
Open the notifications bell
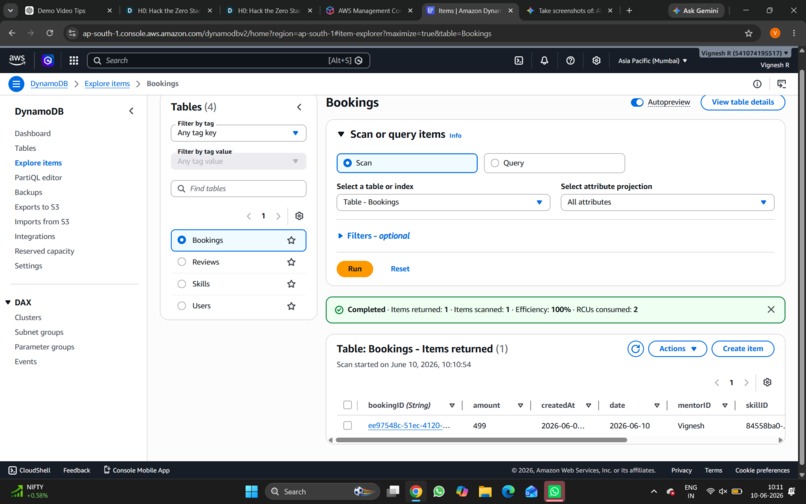(544, 61)
